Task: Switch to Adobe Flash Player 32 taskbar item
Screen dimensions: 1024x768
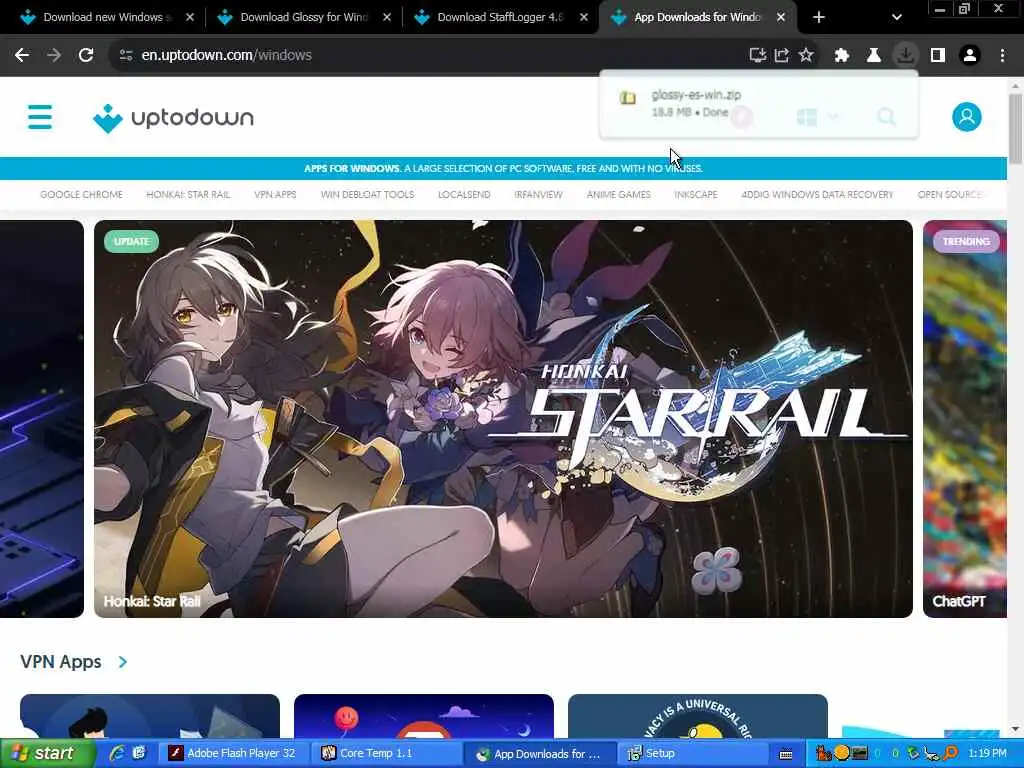Action: (x=232, y=754)
